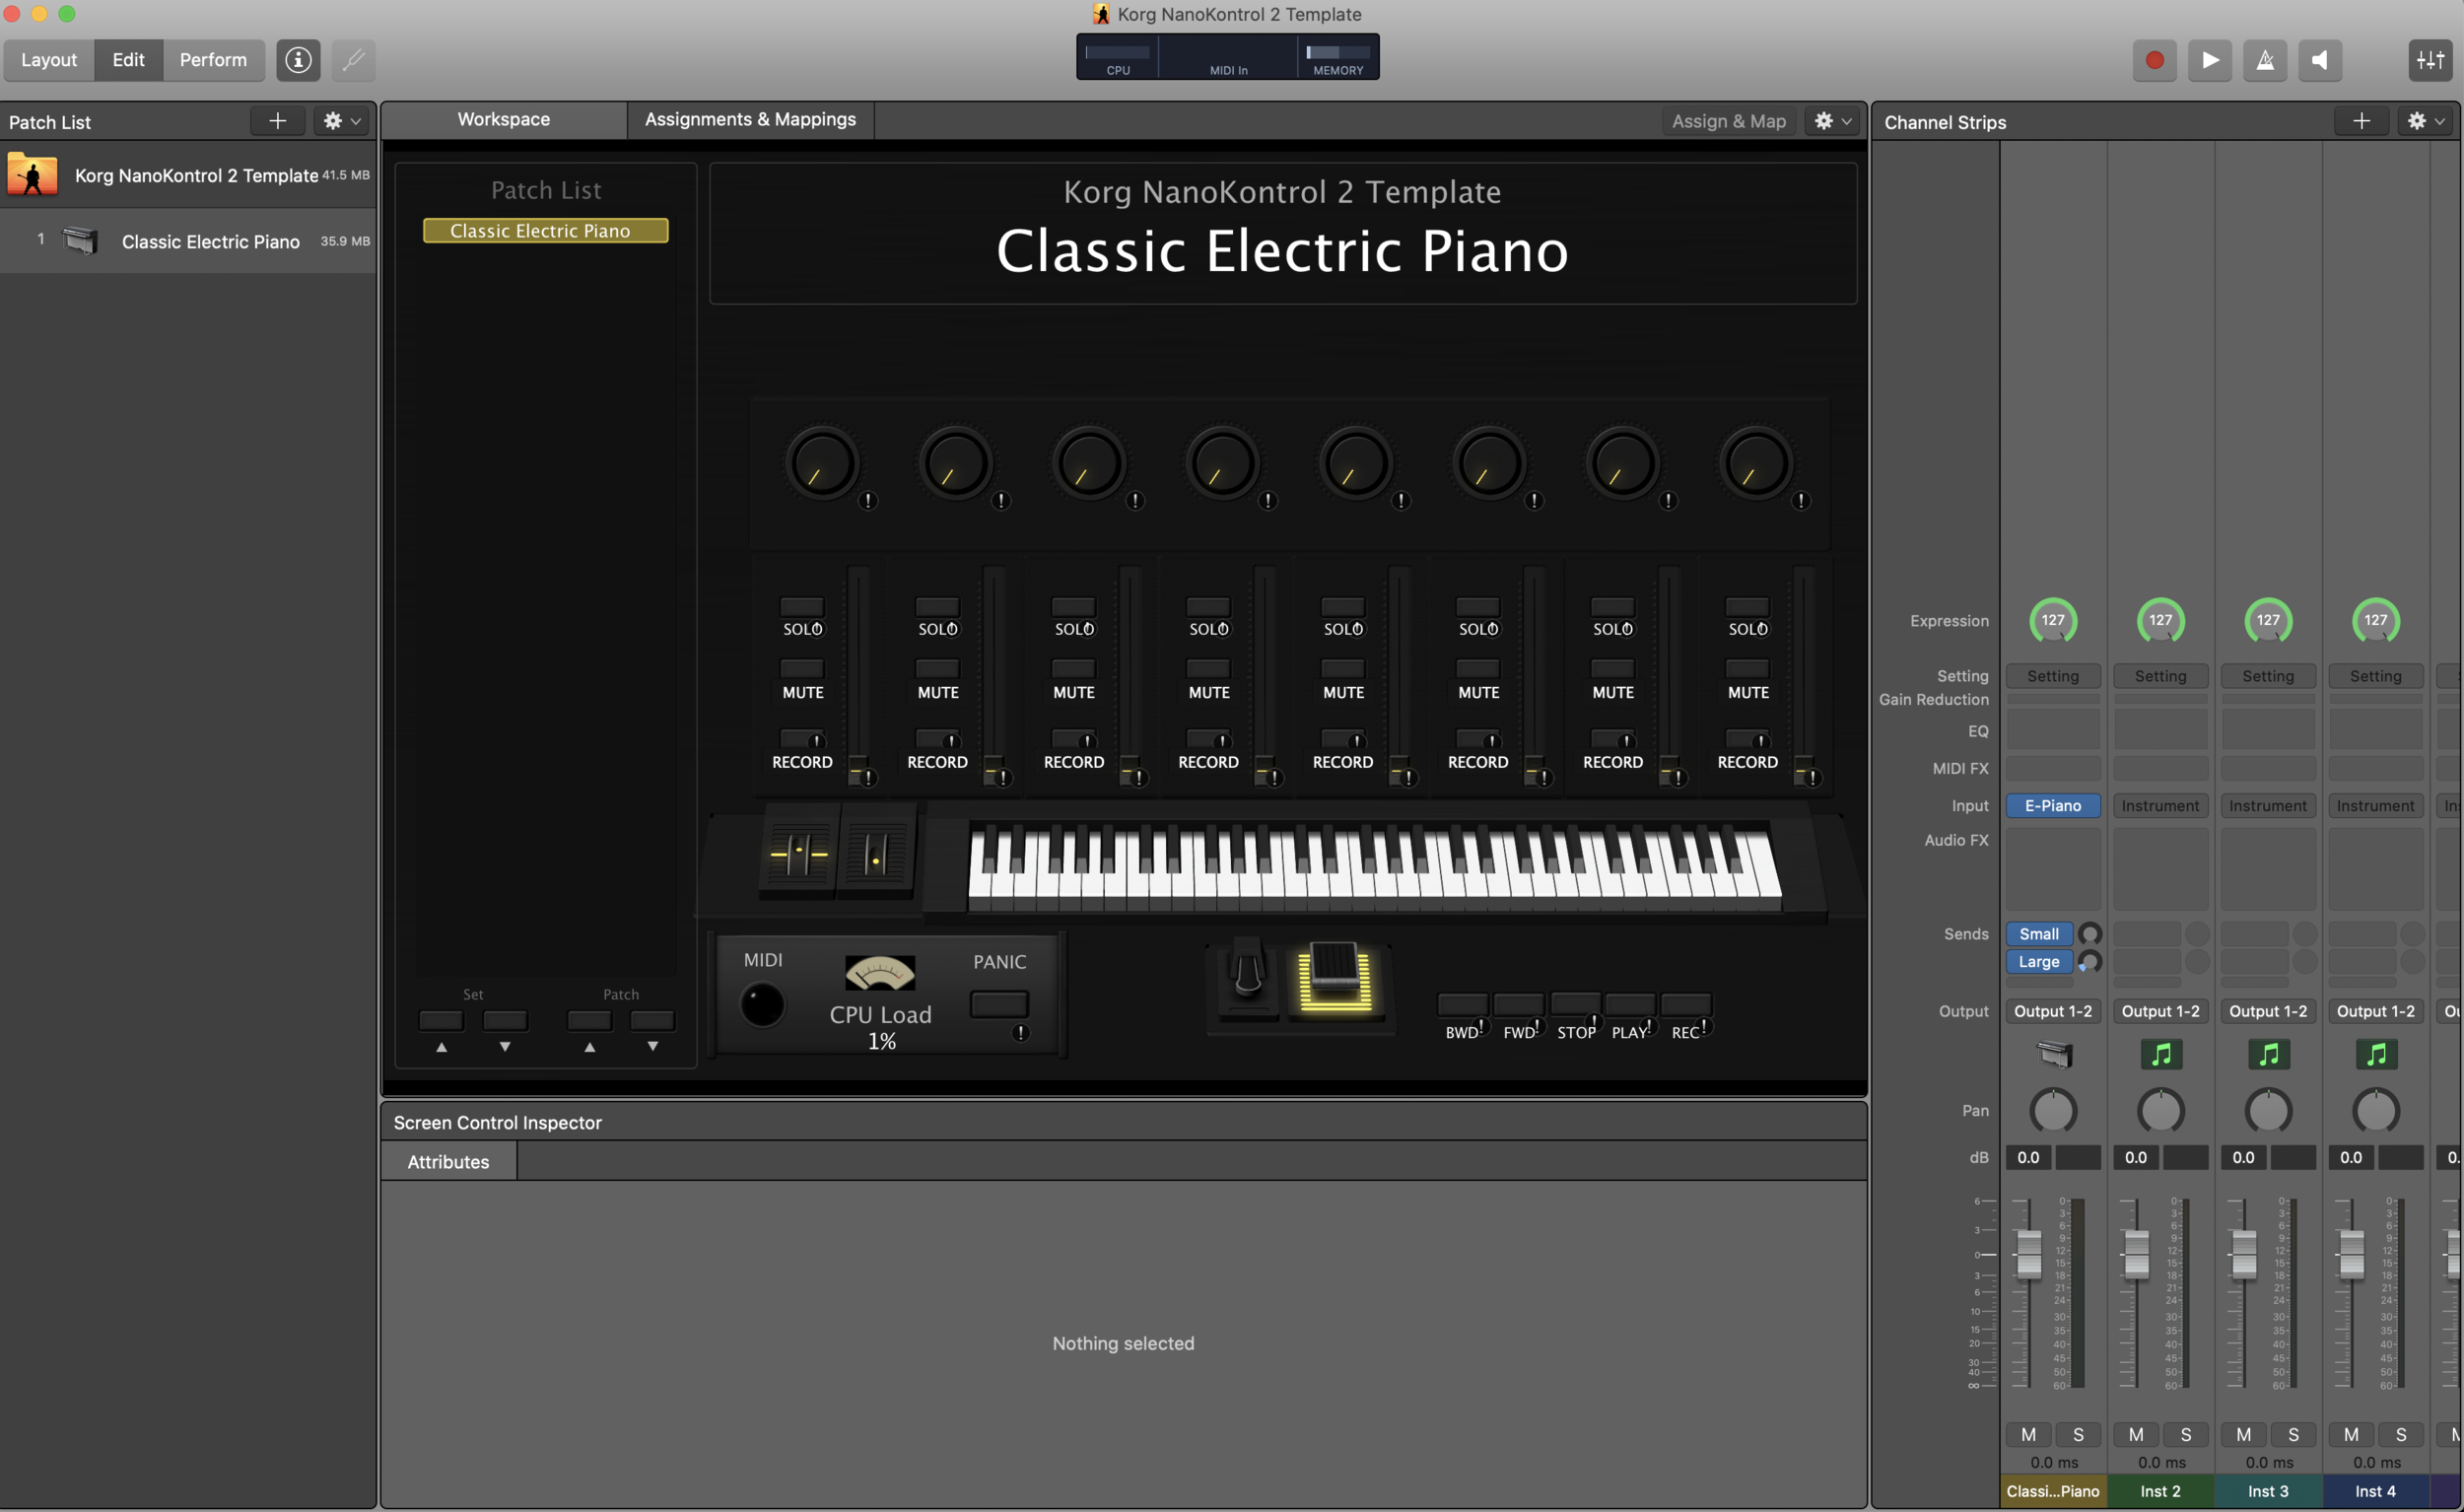Click the Expression knob on Inst 2 strip
Image resolution: width=2464 pixels, height=1512 pixels.
[2161, 620]
